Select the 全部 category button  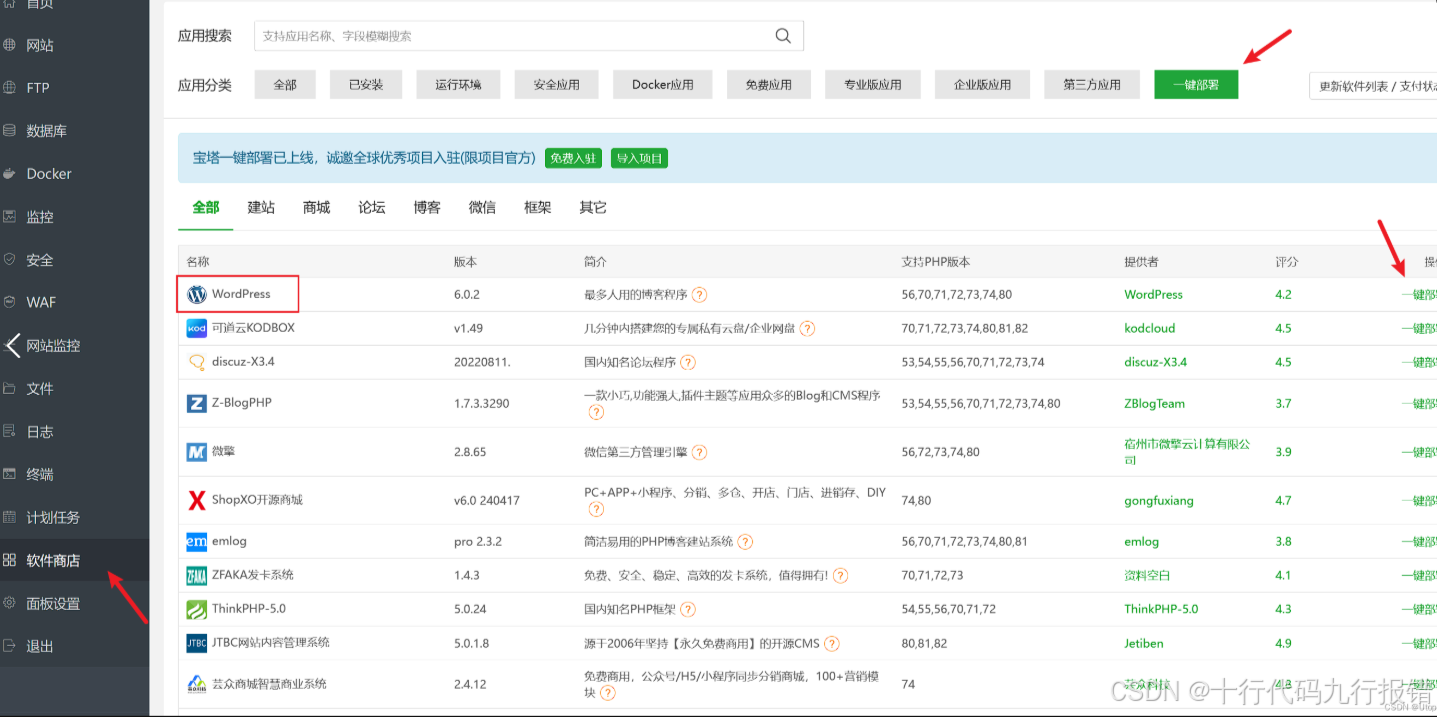(x=285, y=85)
